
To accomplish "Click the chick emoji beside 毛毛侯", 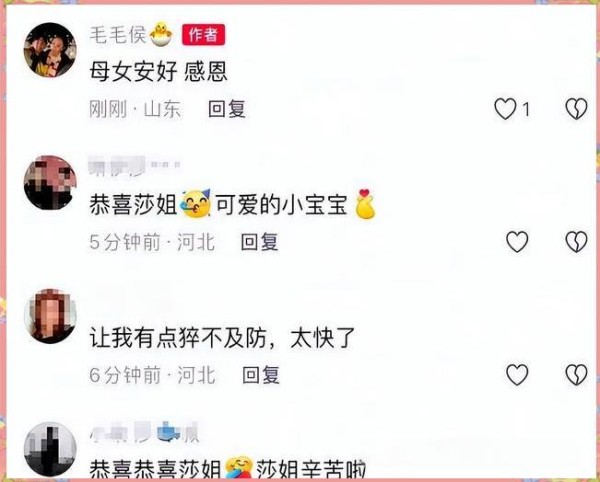I will [161, 35].
